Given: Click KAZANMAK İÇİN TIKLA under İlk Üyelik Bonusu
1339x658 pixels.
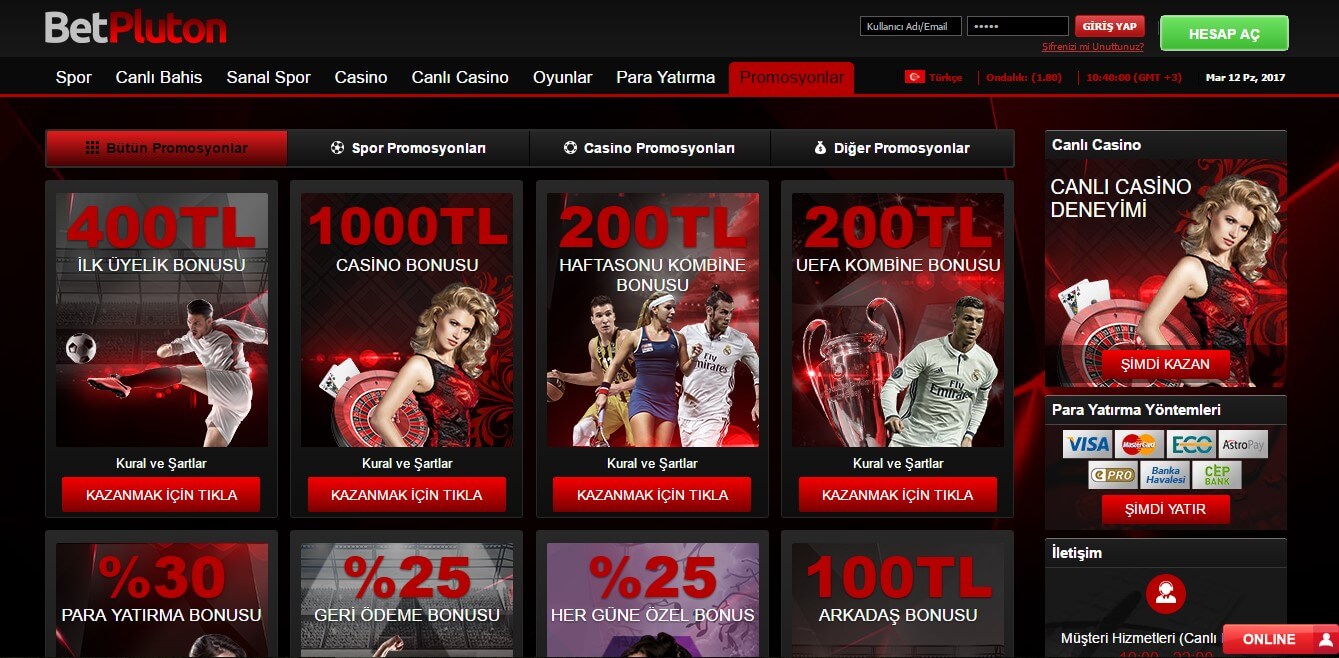Looking at the screenshot, I should (162, 495).
